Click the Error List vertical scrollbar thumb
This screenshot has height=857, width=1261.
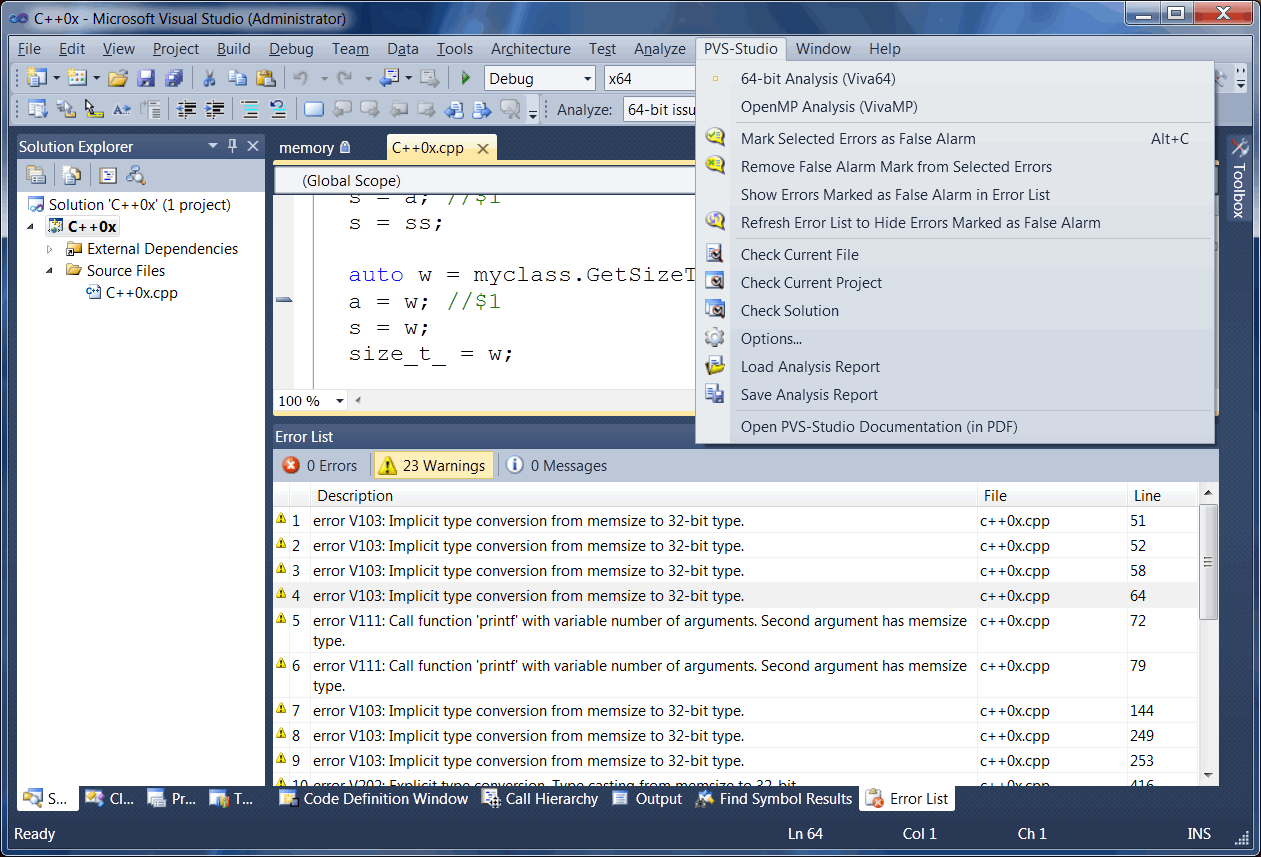[x=1208, y=561]
